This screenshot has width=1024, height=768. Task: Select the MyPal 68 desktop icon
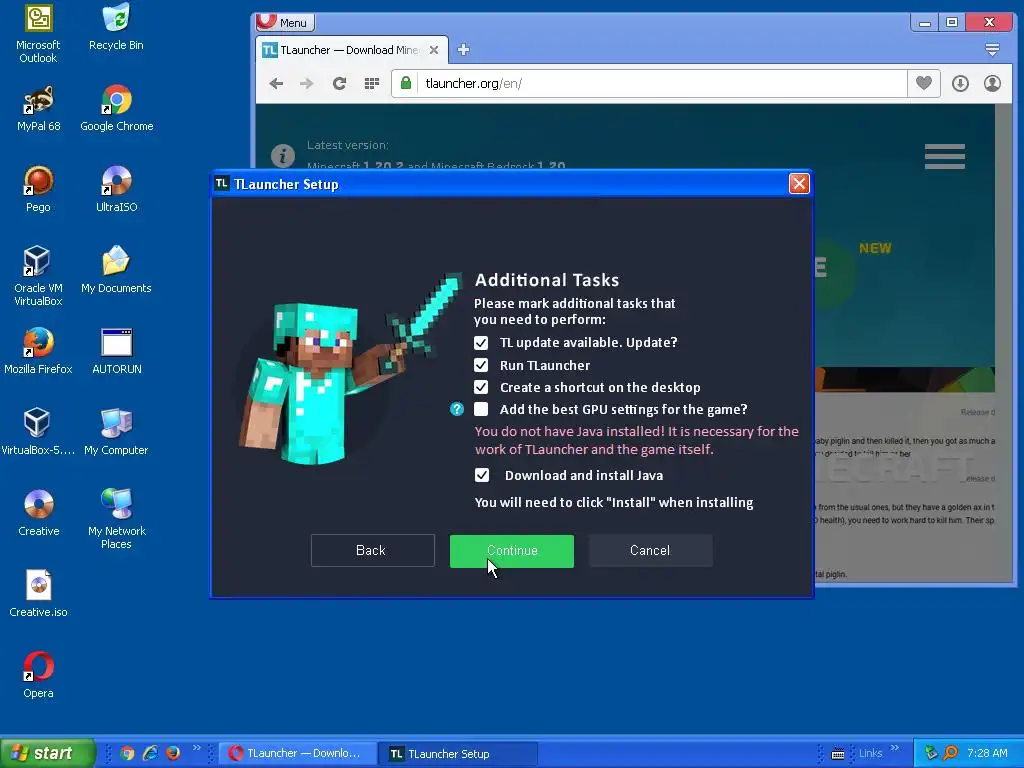[39, 108]
